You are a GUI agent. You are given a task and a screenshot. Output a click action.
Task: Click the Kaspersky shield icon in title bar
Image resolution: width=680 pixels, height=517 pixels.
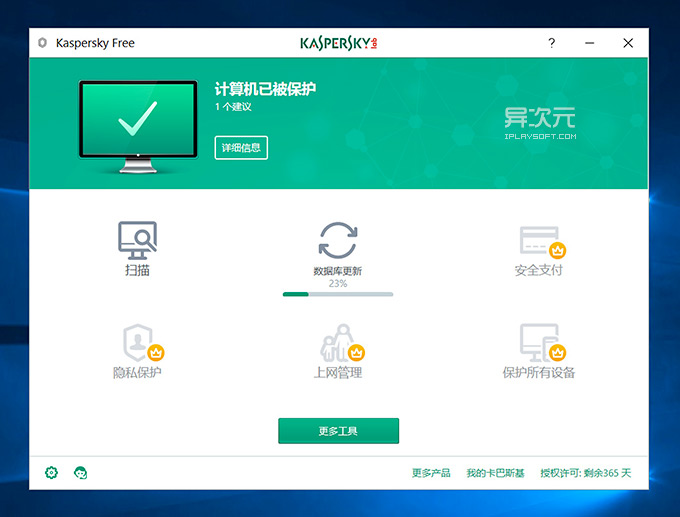point(42,43)
